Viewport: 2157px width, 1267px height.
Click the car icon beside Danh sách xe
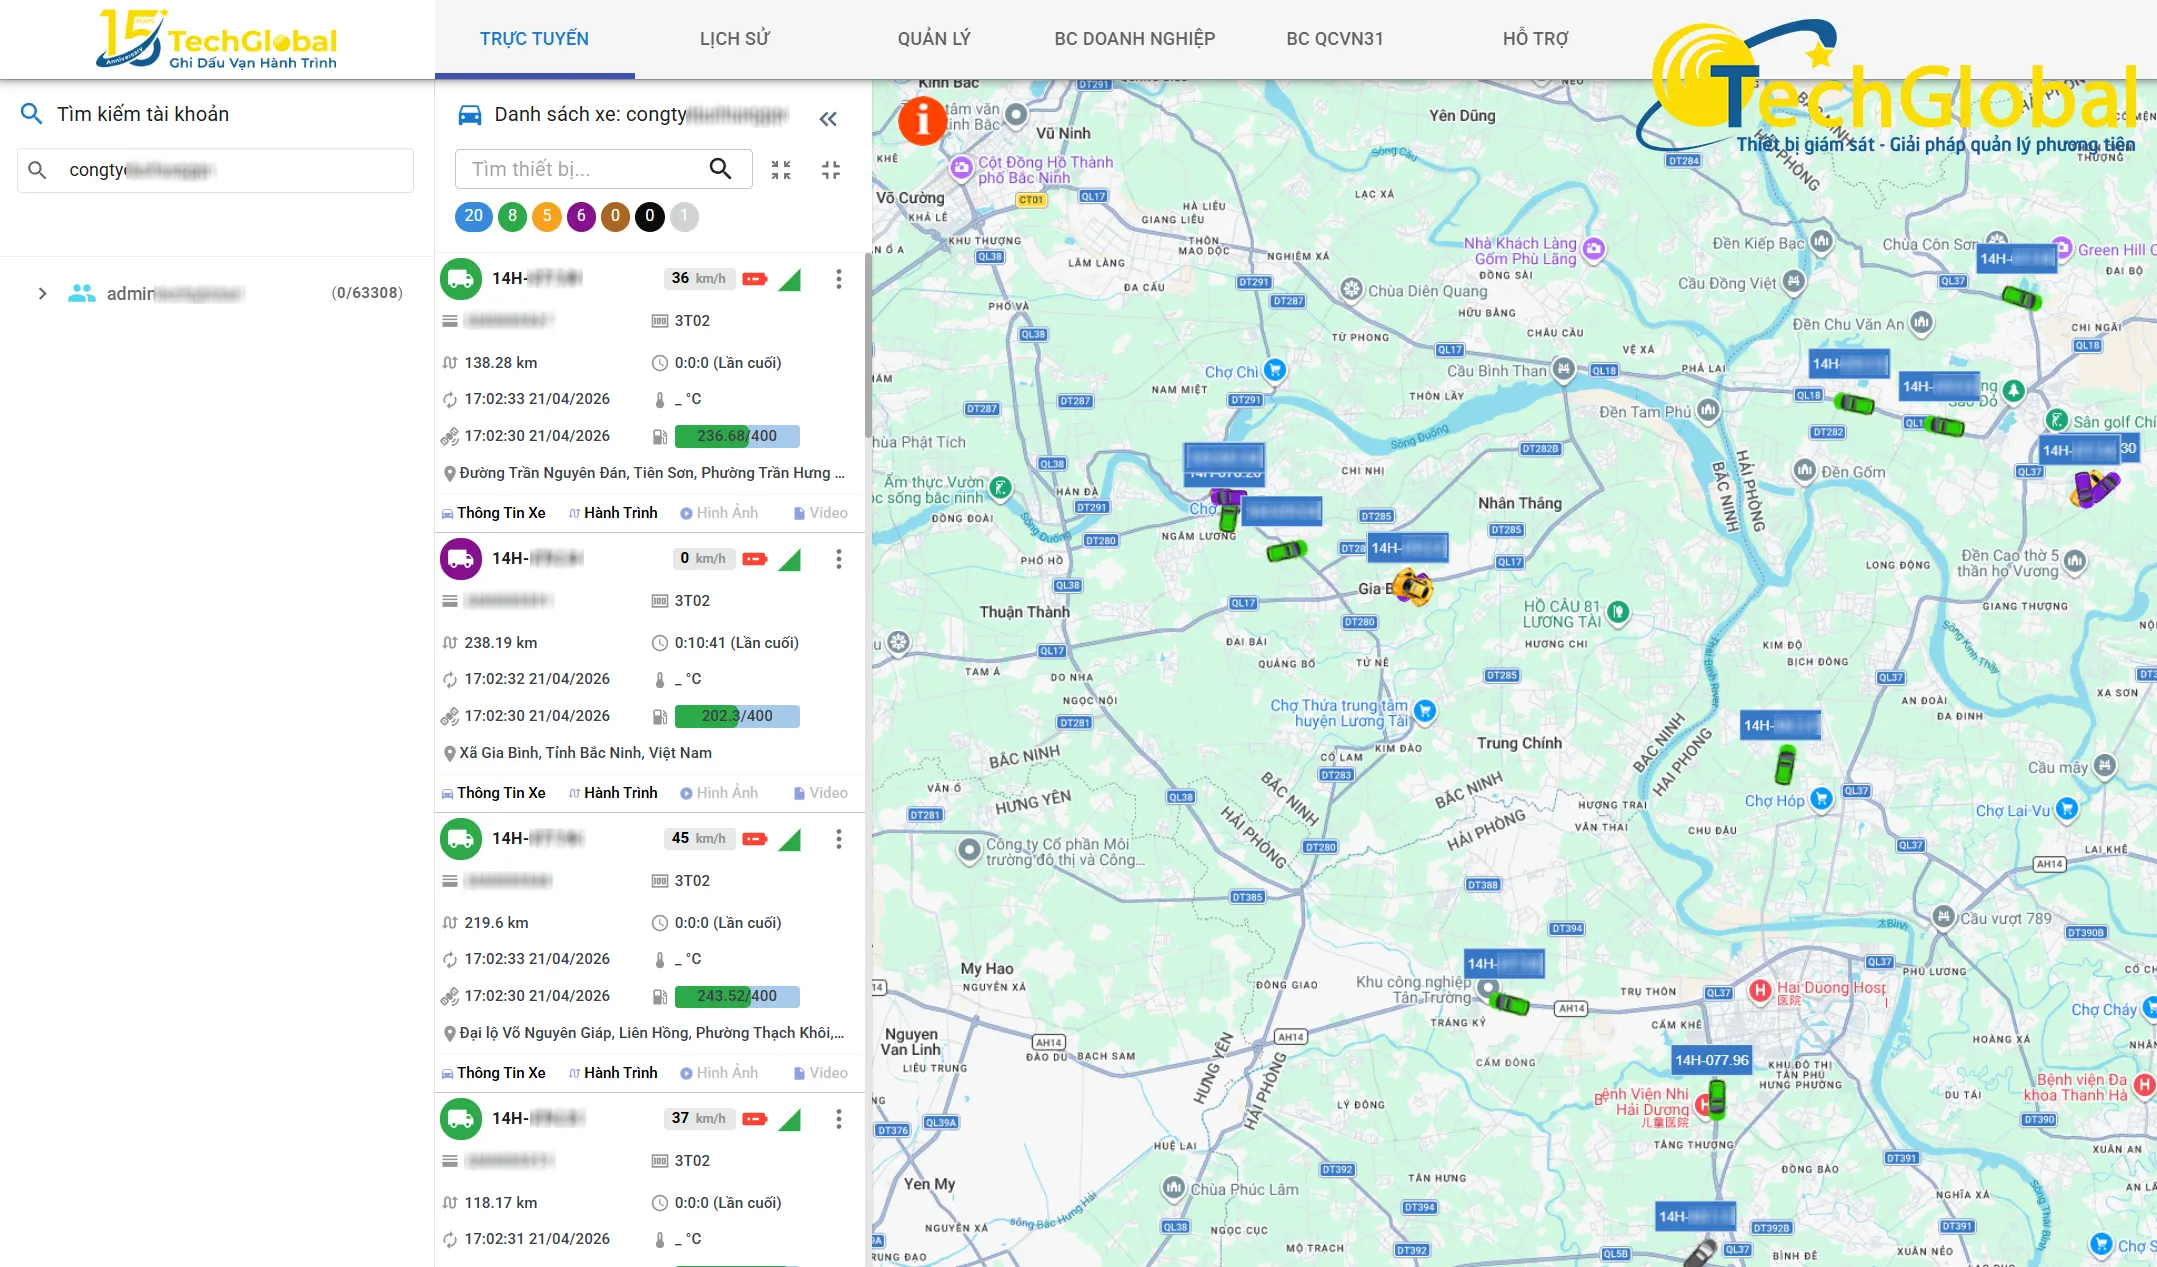pyautogui.click(x=470, y=115)
